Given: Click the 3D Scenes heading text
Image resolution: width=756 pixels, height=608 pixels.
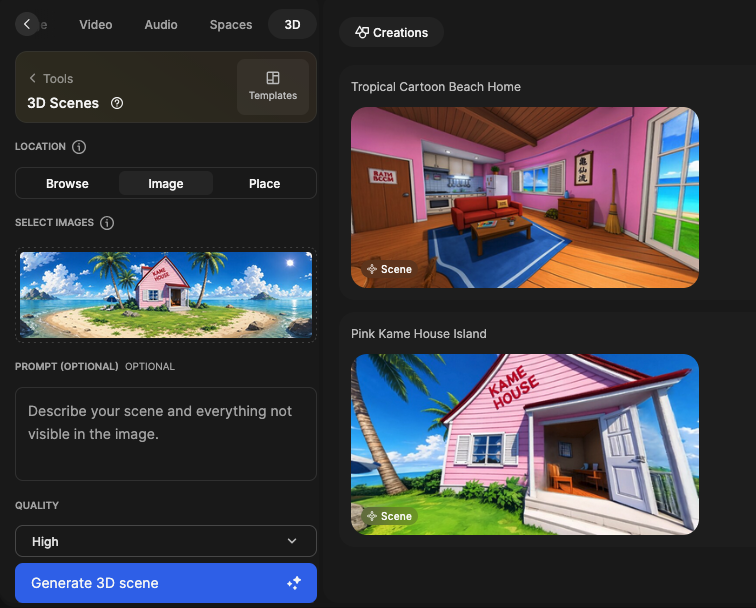Looking at the screenshot, I should click(63, 103).
